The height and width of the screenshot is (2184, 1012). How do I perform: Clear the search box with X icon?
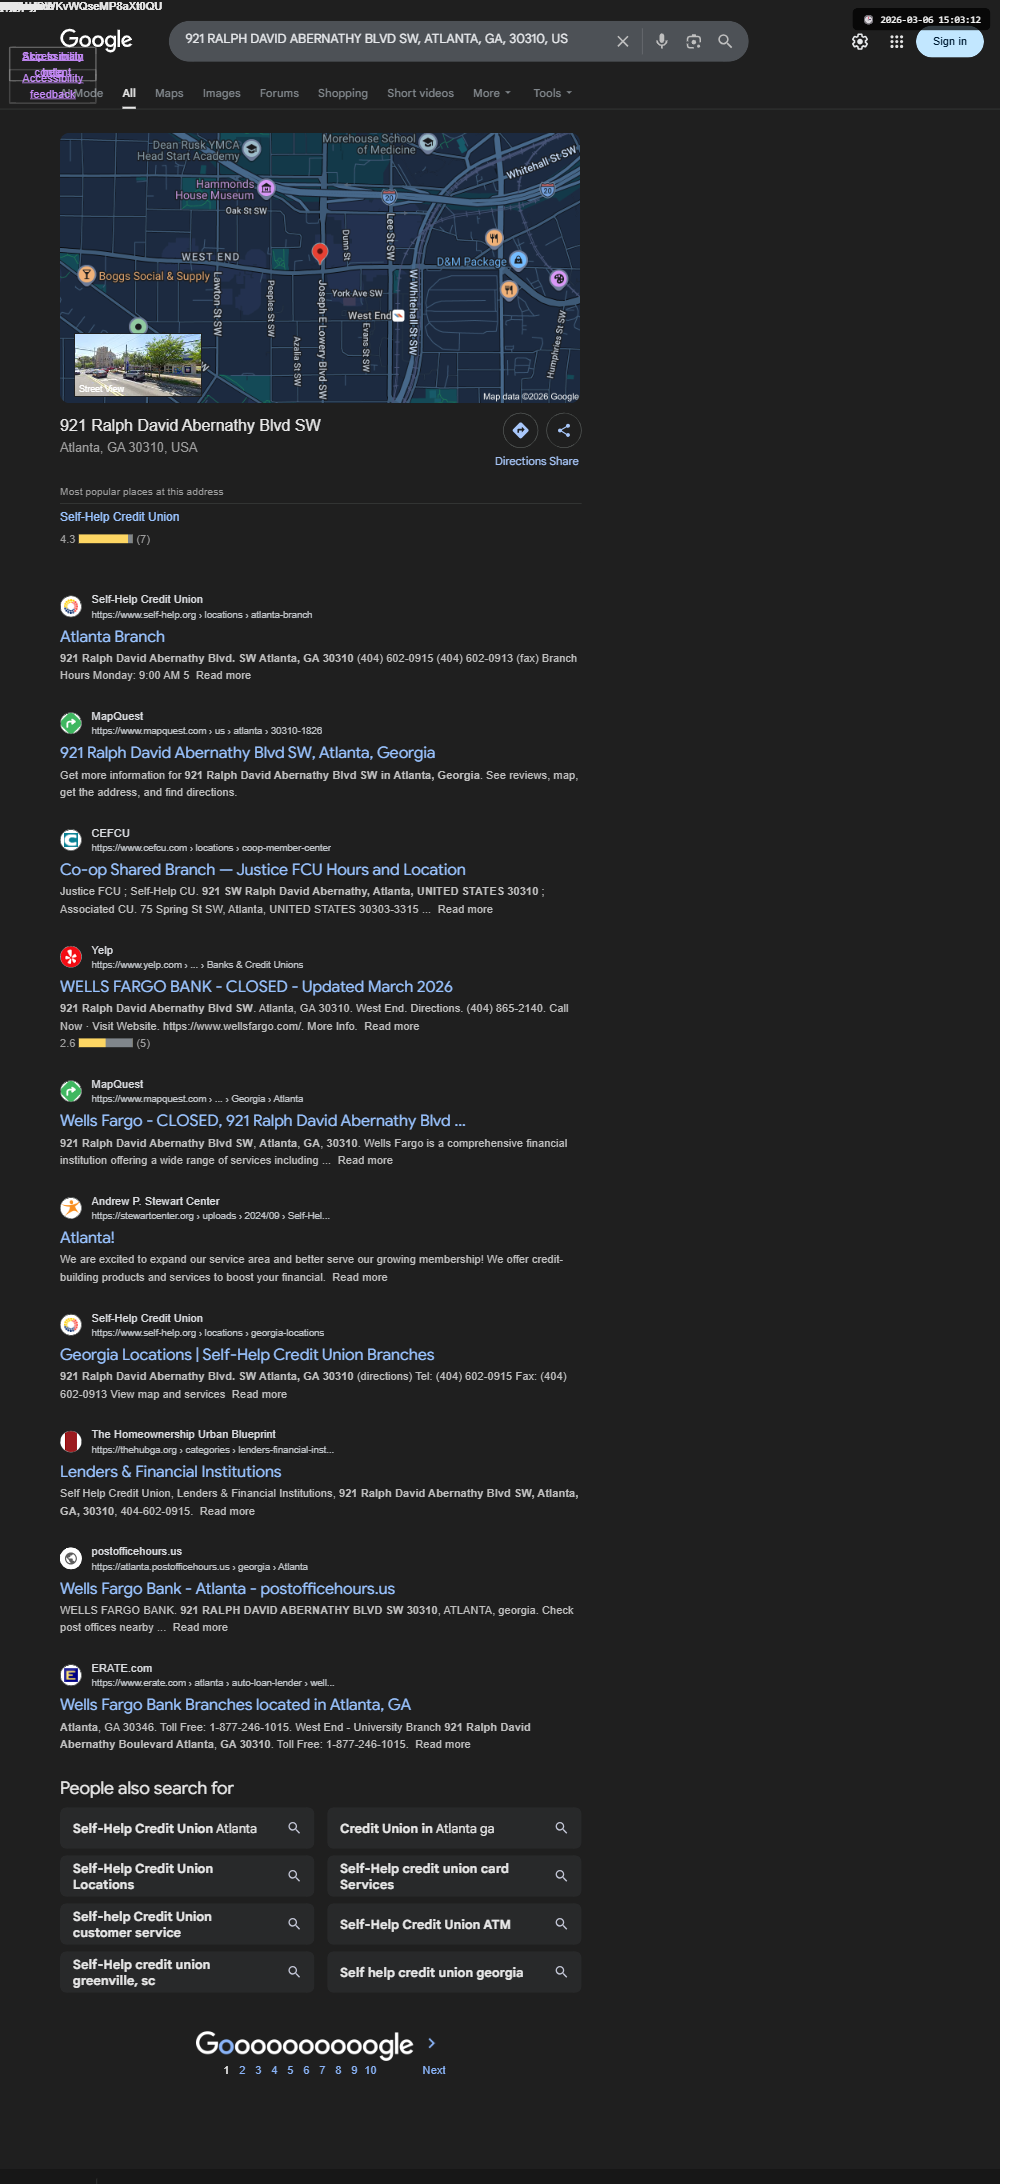[622, 41]
